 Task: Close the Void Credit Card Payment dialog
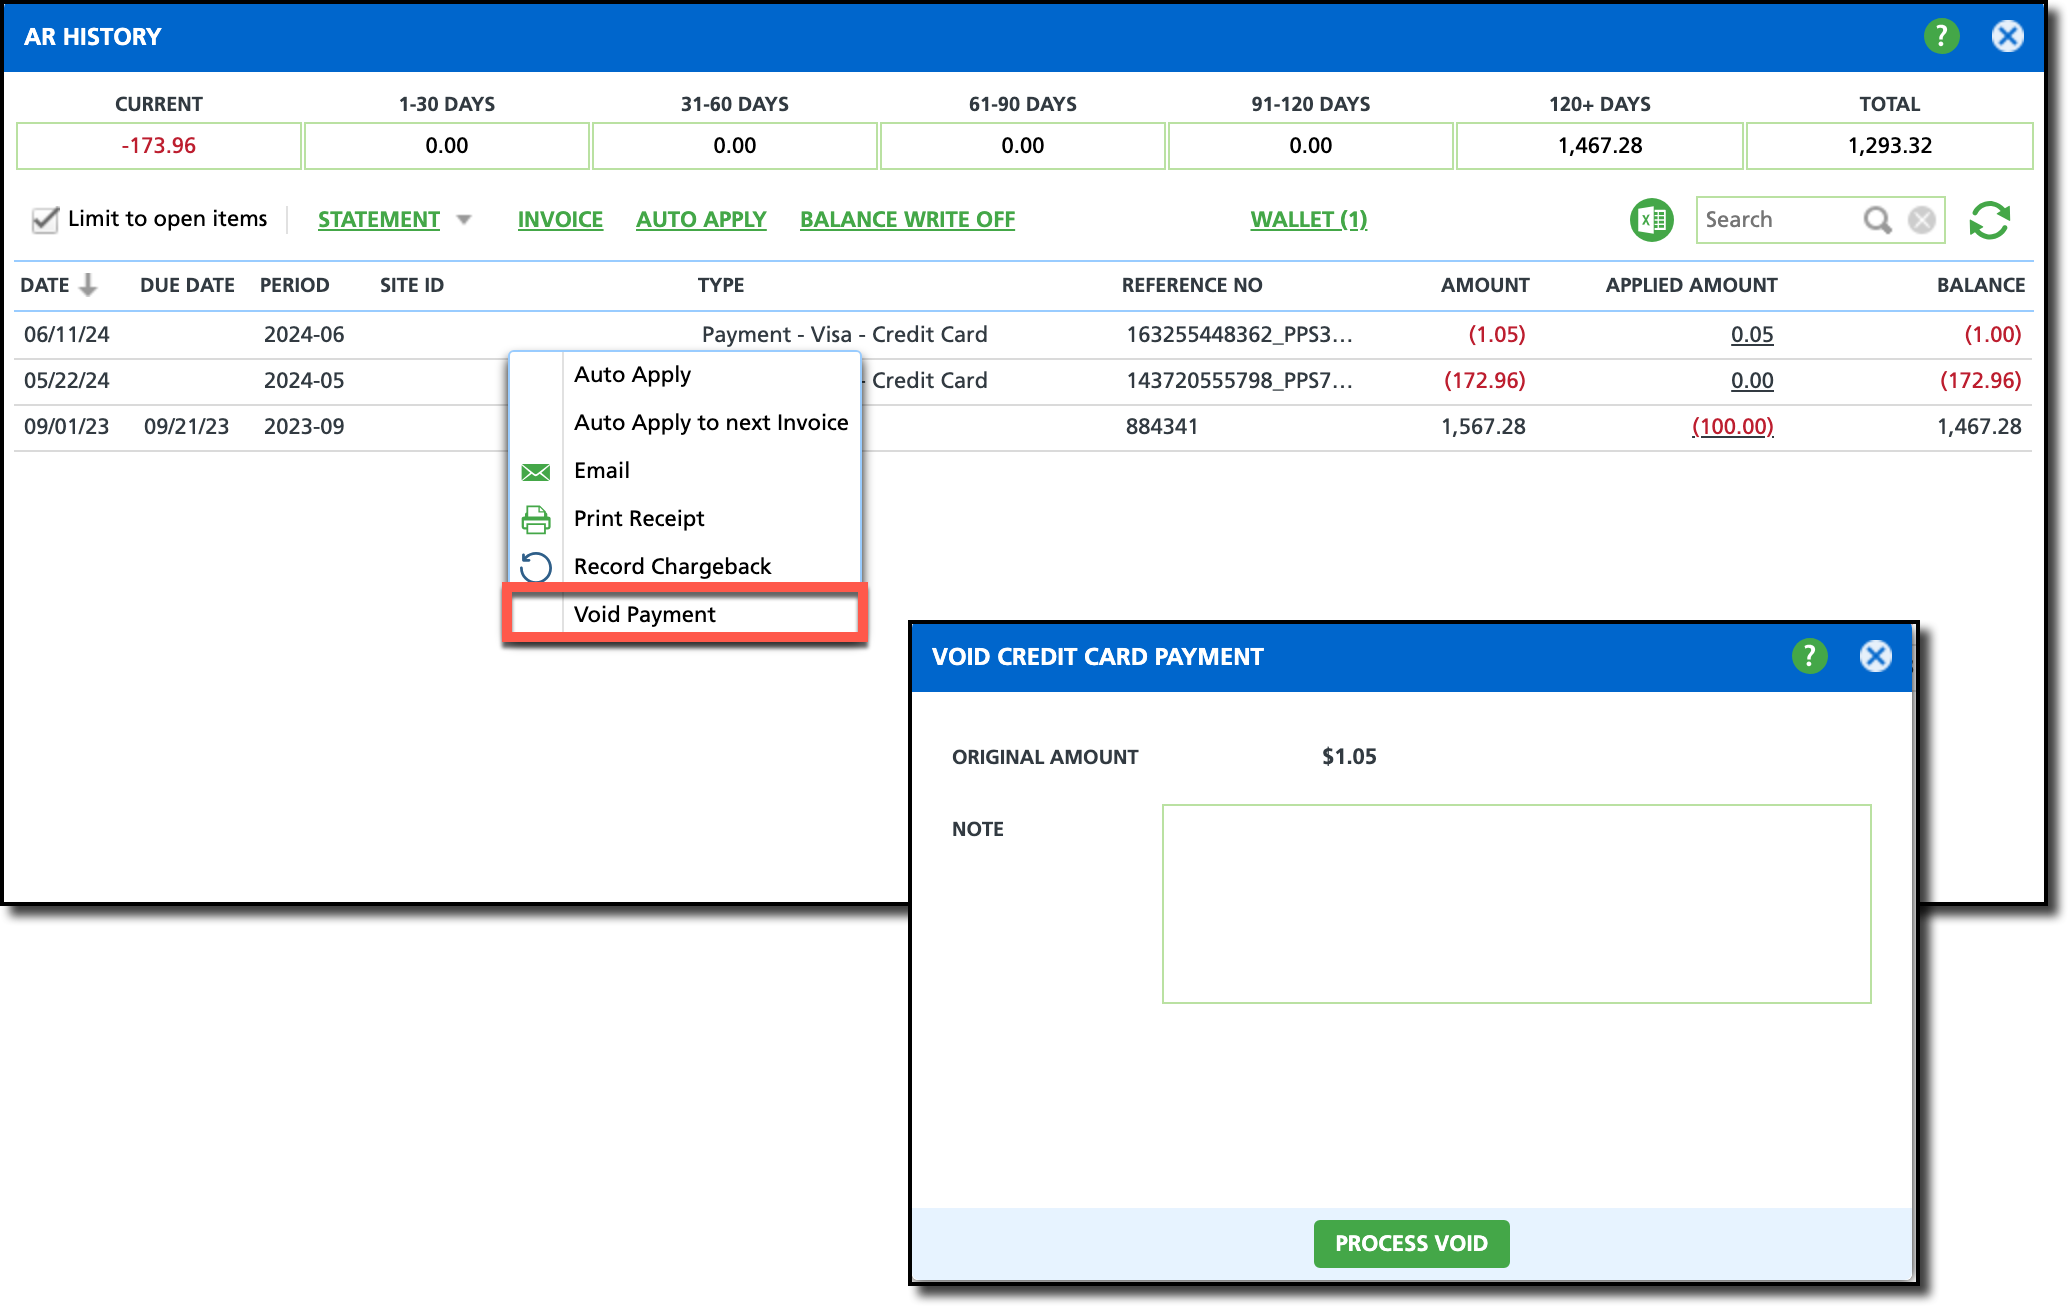tap(1875, 656)
